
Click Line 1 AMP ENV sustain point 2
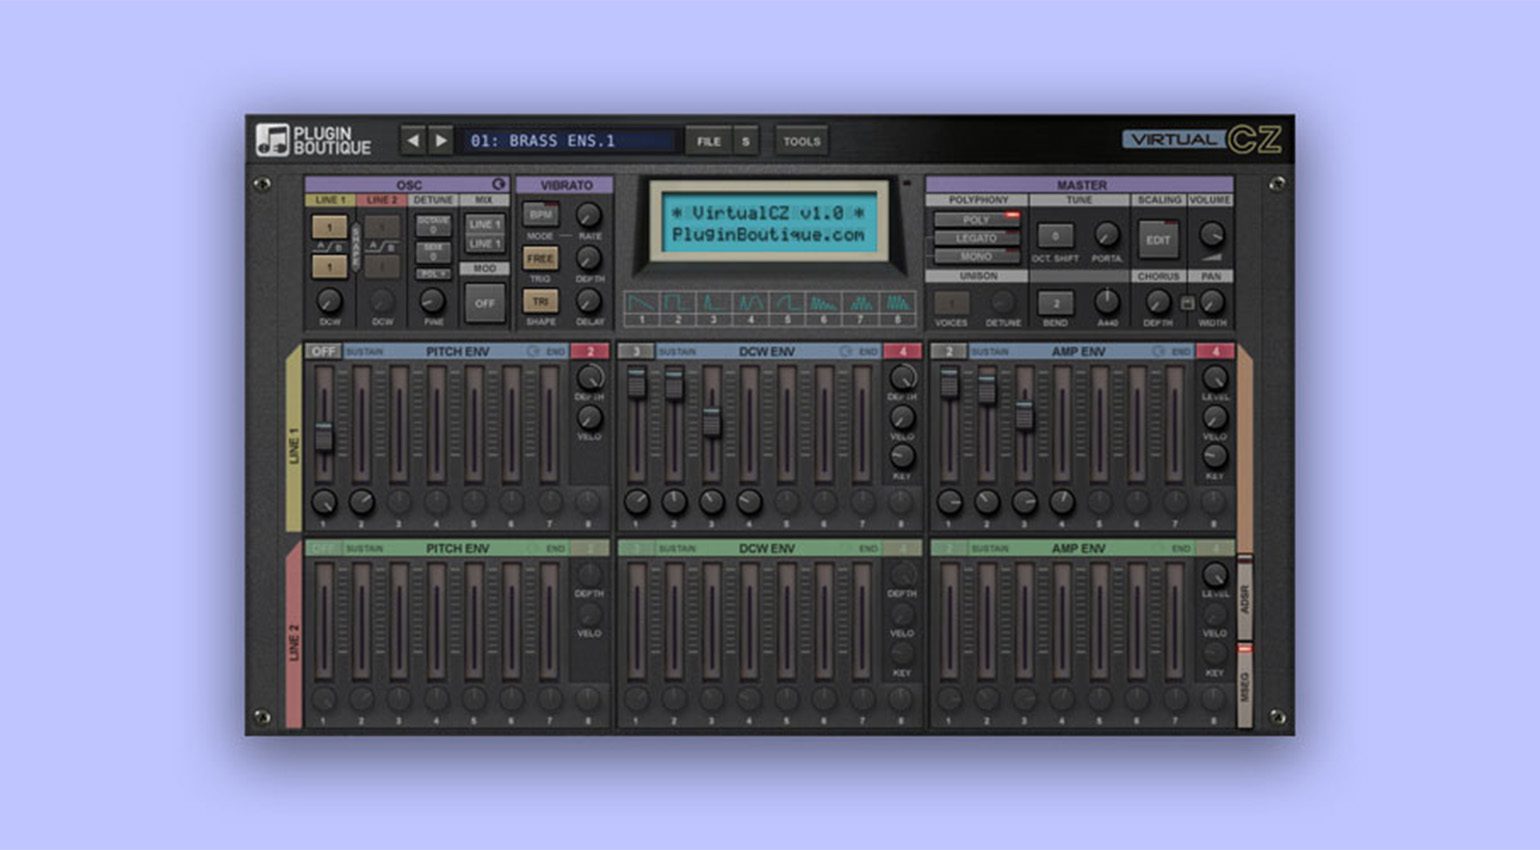949,351
